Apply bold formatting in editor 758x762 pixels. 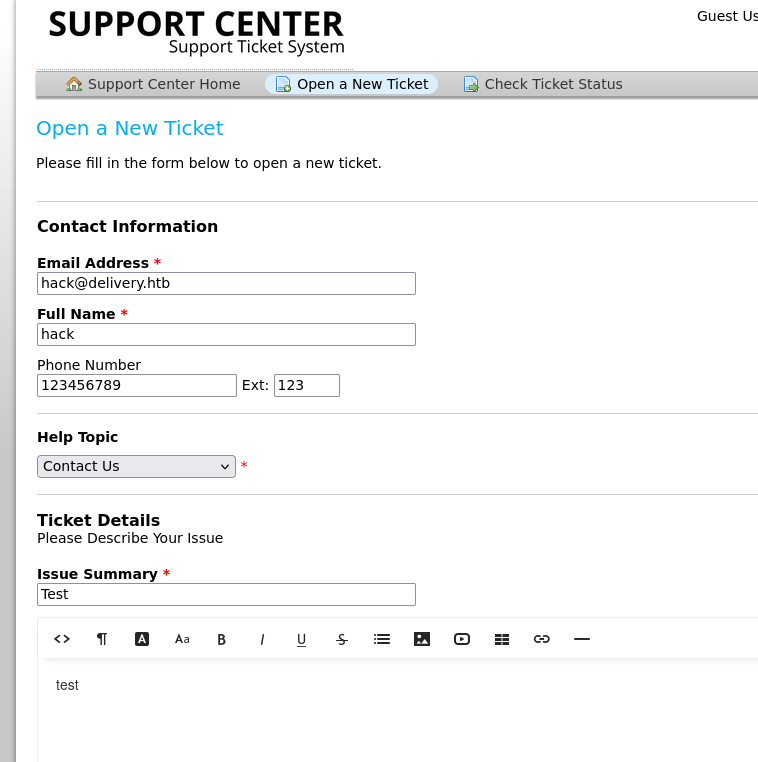[222, 639]
